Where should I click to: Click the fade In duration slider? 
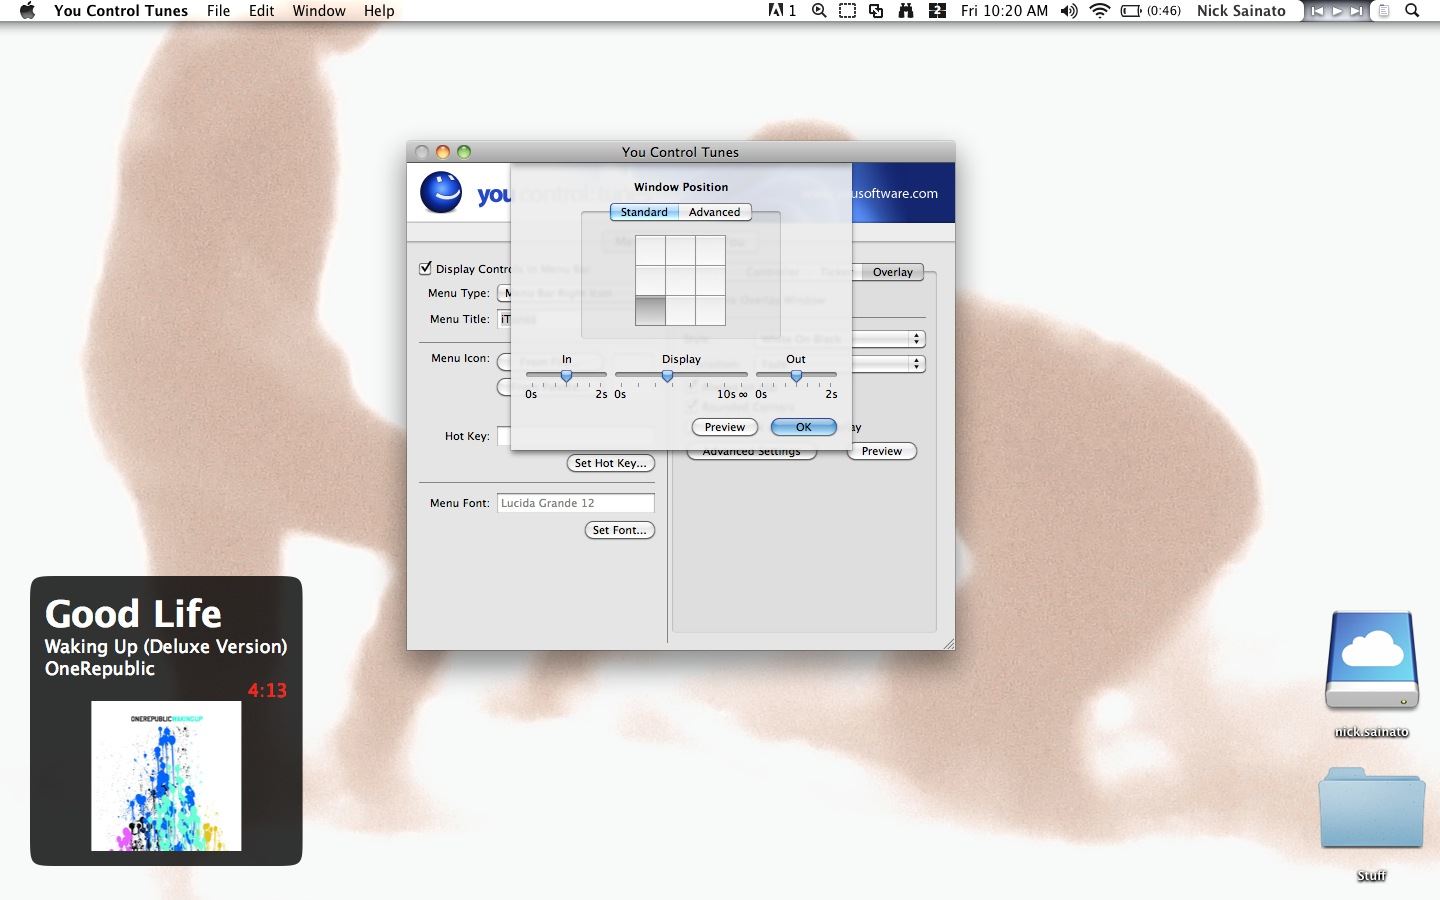(x=566, y=376)
